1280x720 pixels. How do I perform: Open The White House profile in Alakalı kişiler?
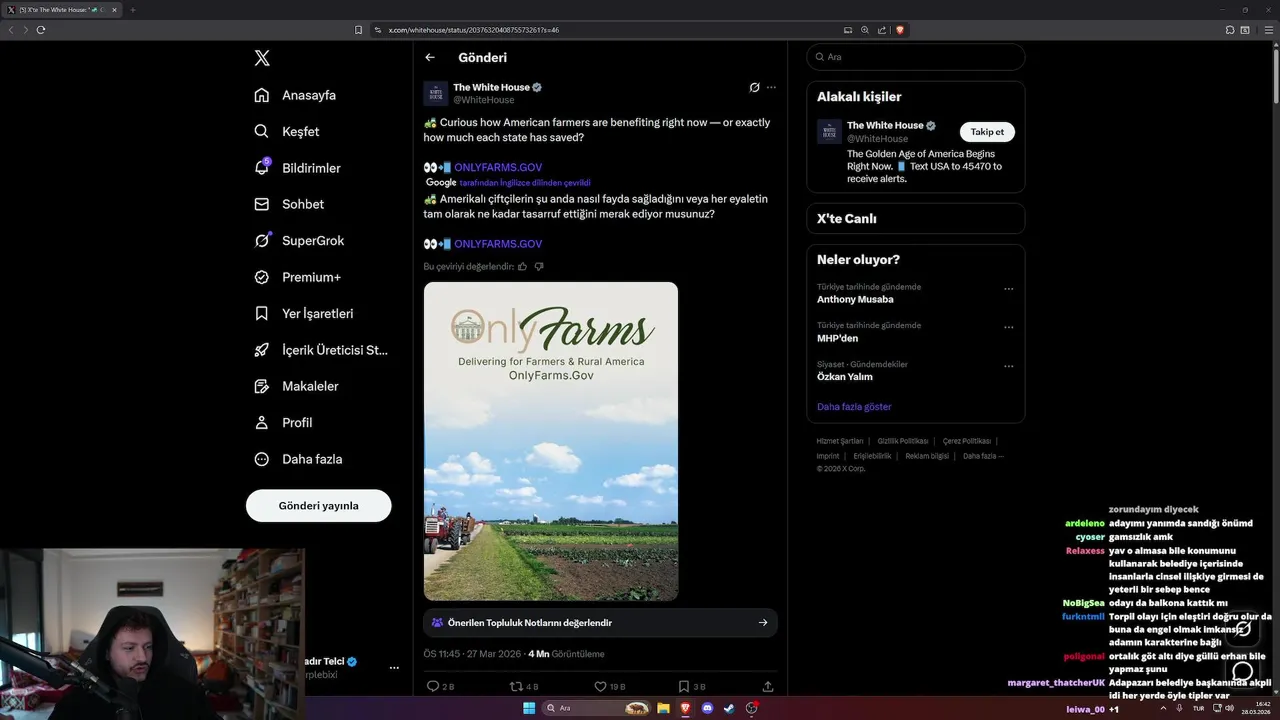pyautogui.click(x=885, y=126)
